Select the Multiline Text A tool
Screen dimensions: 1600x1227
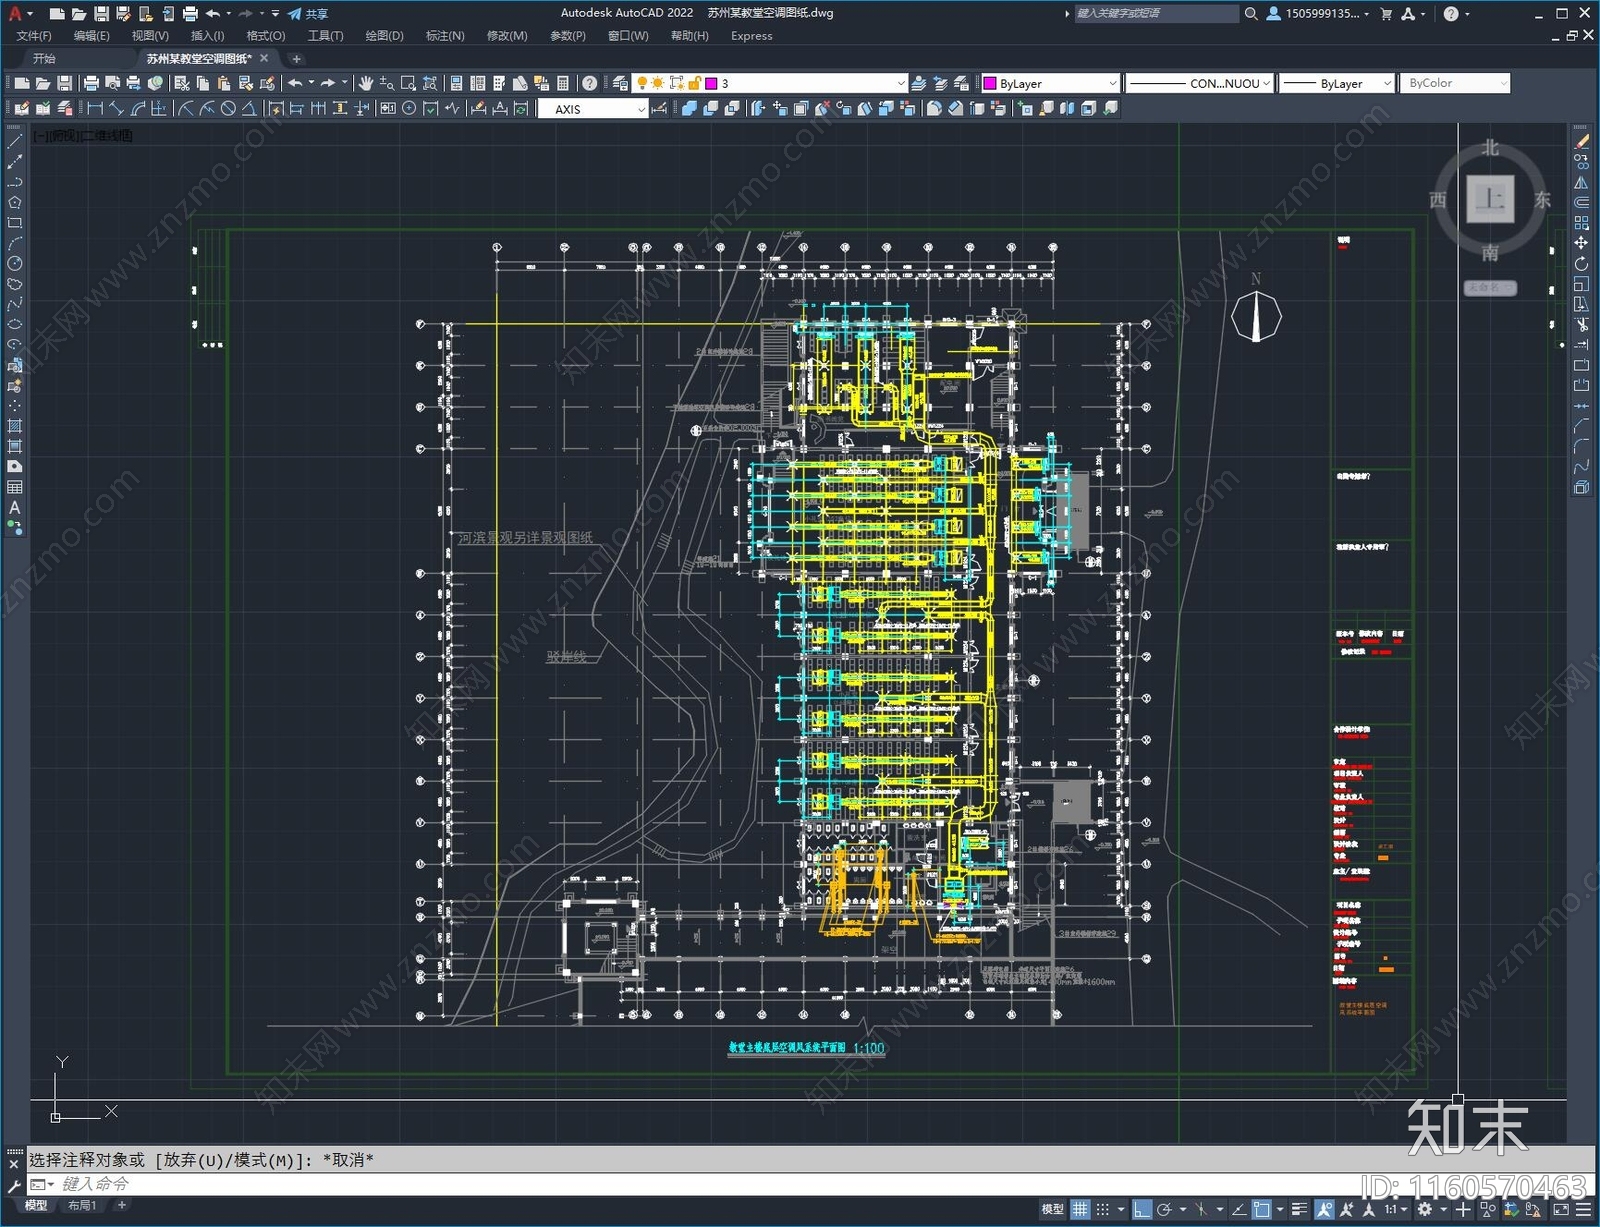(x=15, y=508)
